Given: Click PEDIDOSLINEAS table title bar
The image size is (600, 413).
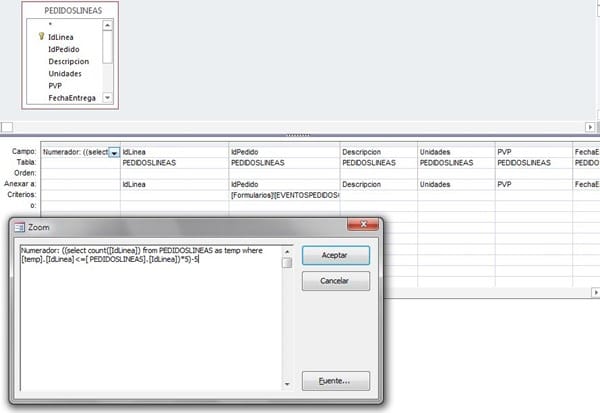Looking at the screenshot, I should [70, 10].
